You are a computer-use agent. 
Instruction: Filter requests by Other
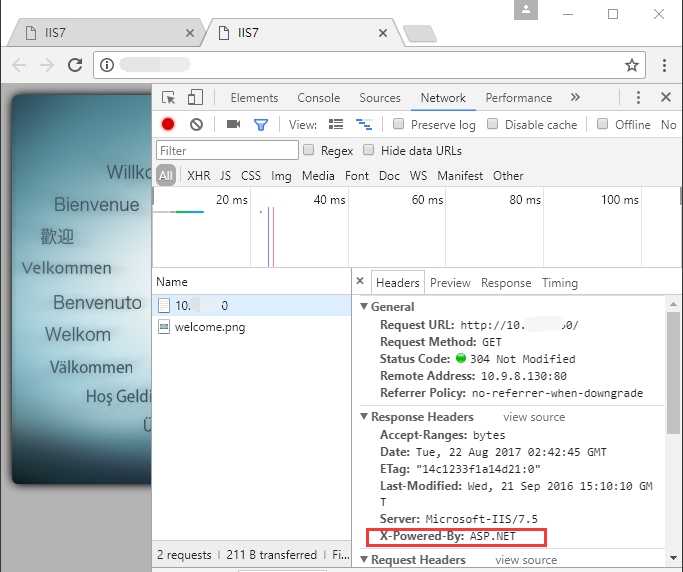[x=508, y=176]
